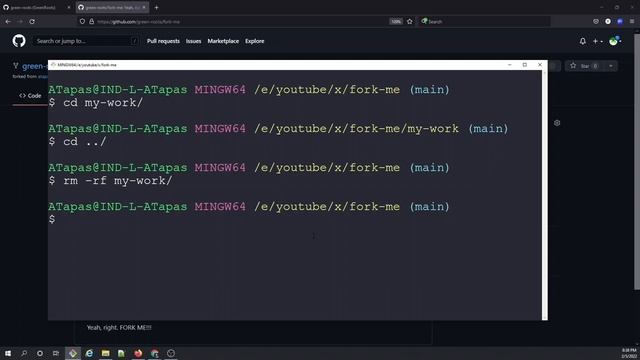This screenshot has width=640, height=360.
Task: Open the green document app in taskbar
Action: pos(122,353)
